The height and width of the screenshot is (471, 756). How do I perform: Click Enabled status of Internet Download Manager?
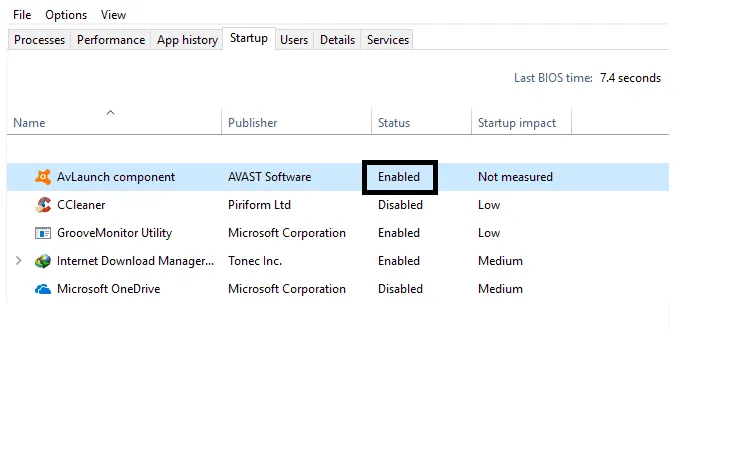tap(399, 261)
